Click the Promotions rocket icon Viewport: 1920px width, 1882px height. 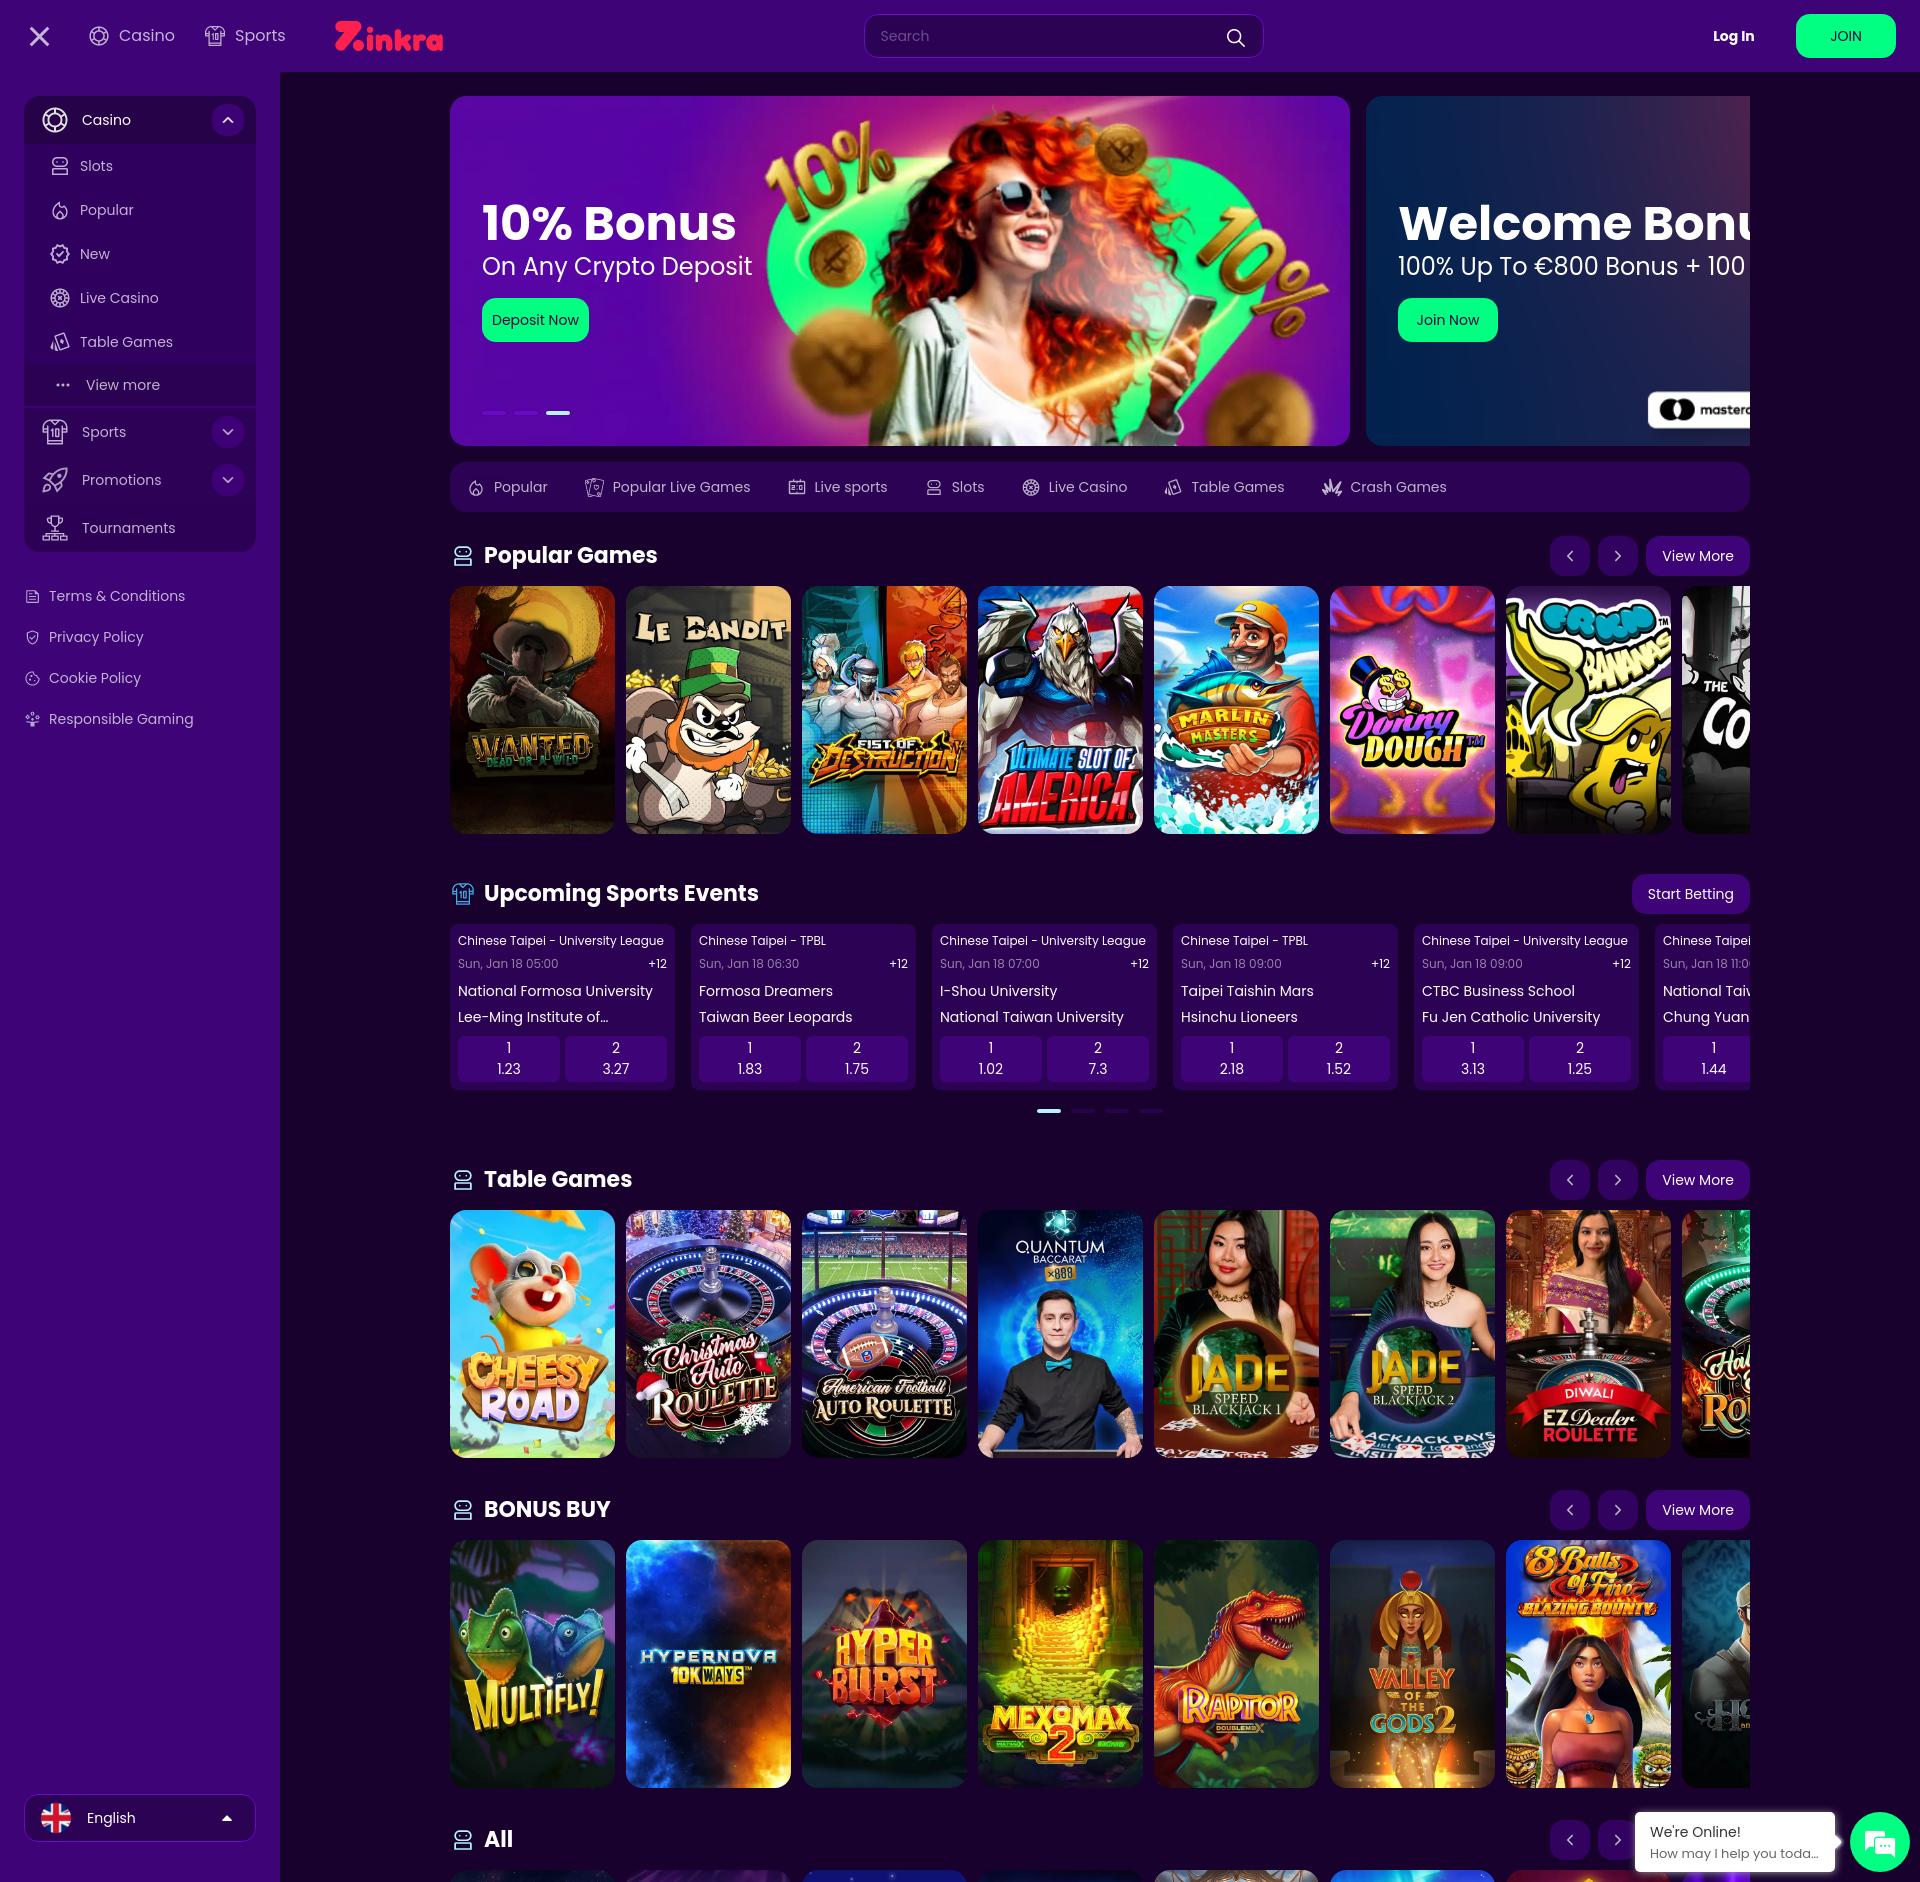coord(55,480)
